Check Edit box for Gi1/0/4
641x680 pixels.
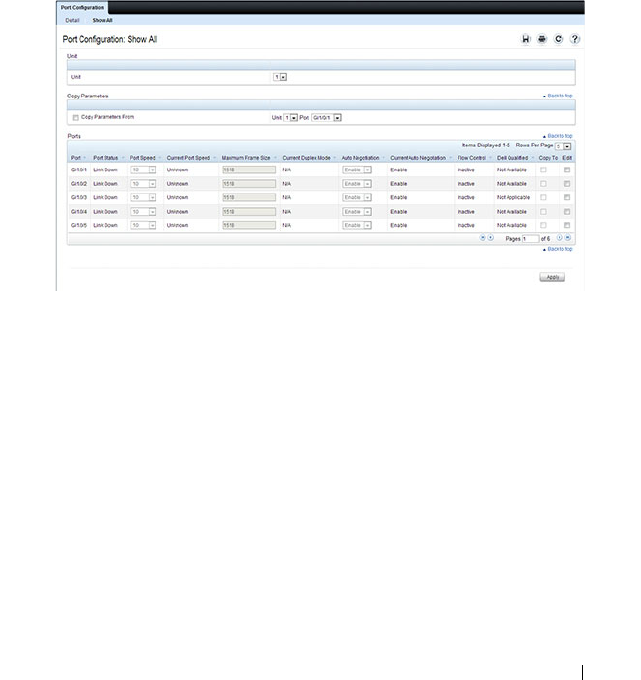click(x=567, y=212)
